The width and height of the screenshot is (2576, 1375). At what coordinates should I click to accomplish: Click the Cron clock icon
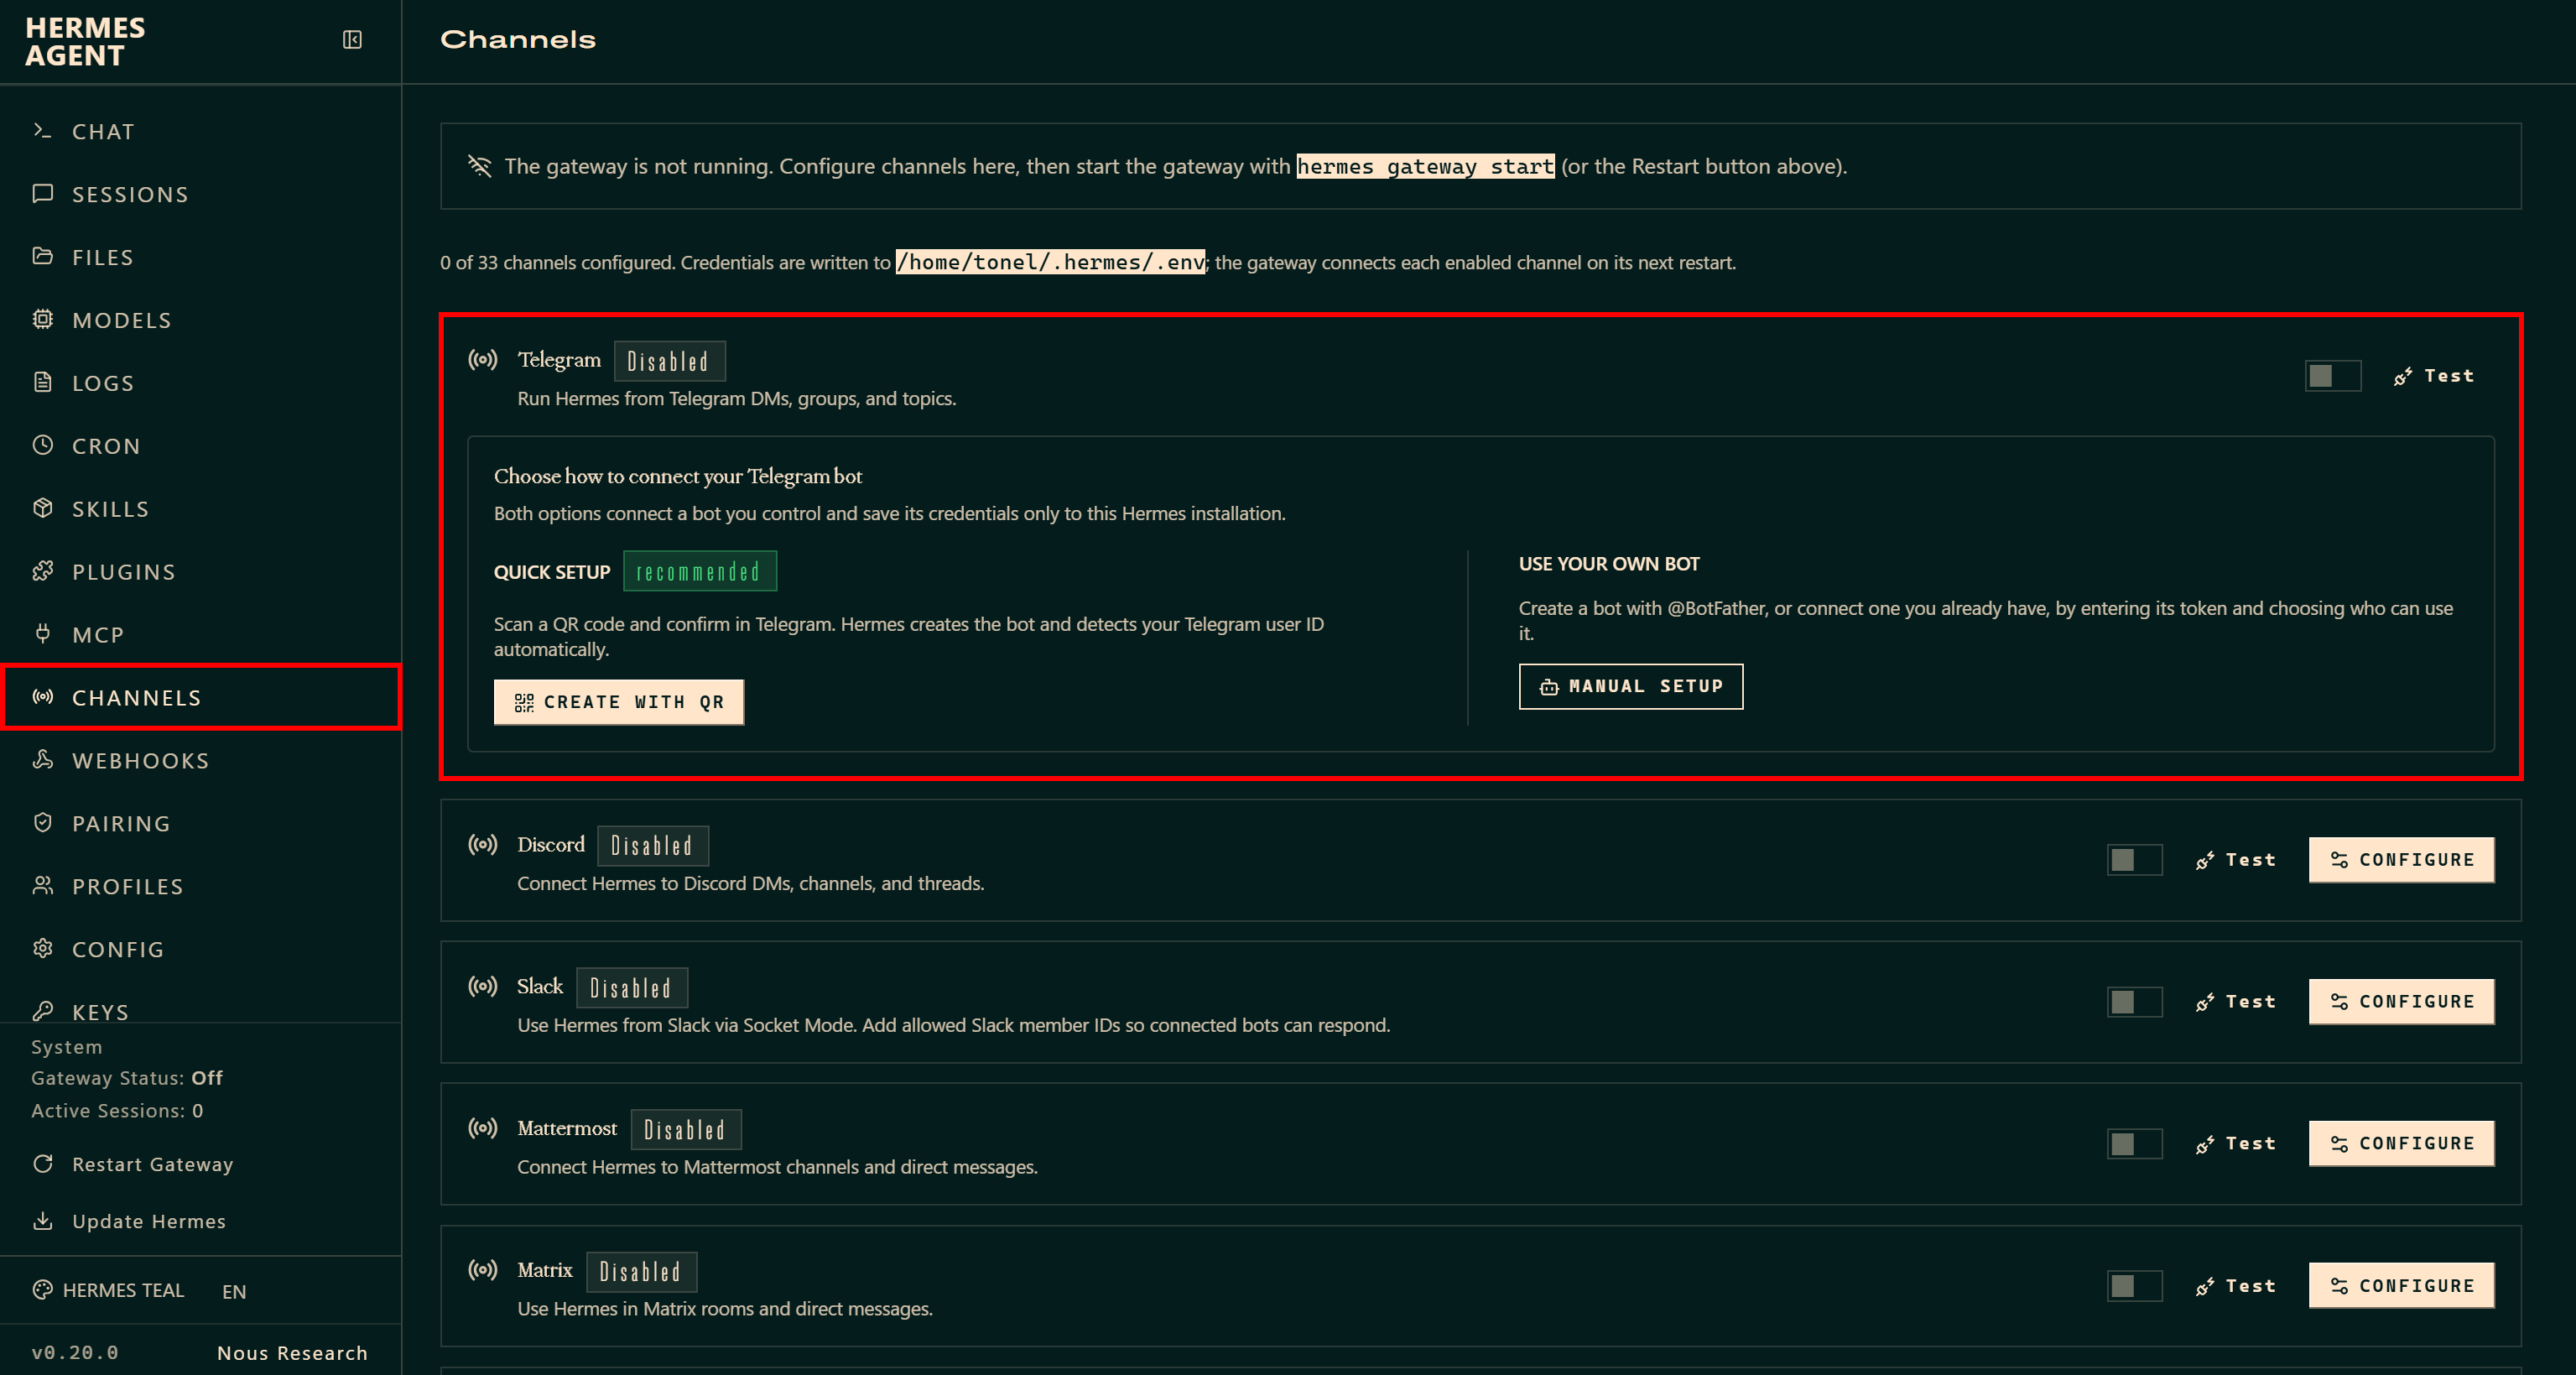pos(42,446)
